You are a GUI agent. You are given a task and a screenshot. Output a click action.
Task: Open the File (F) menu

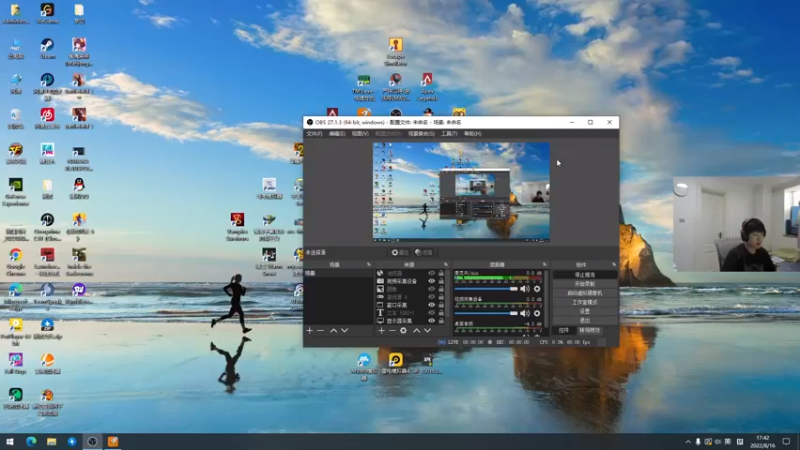[314, 134]
